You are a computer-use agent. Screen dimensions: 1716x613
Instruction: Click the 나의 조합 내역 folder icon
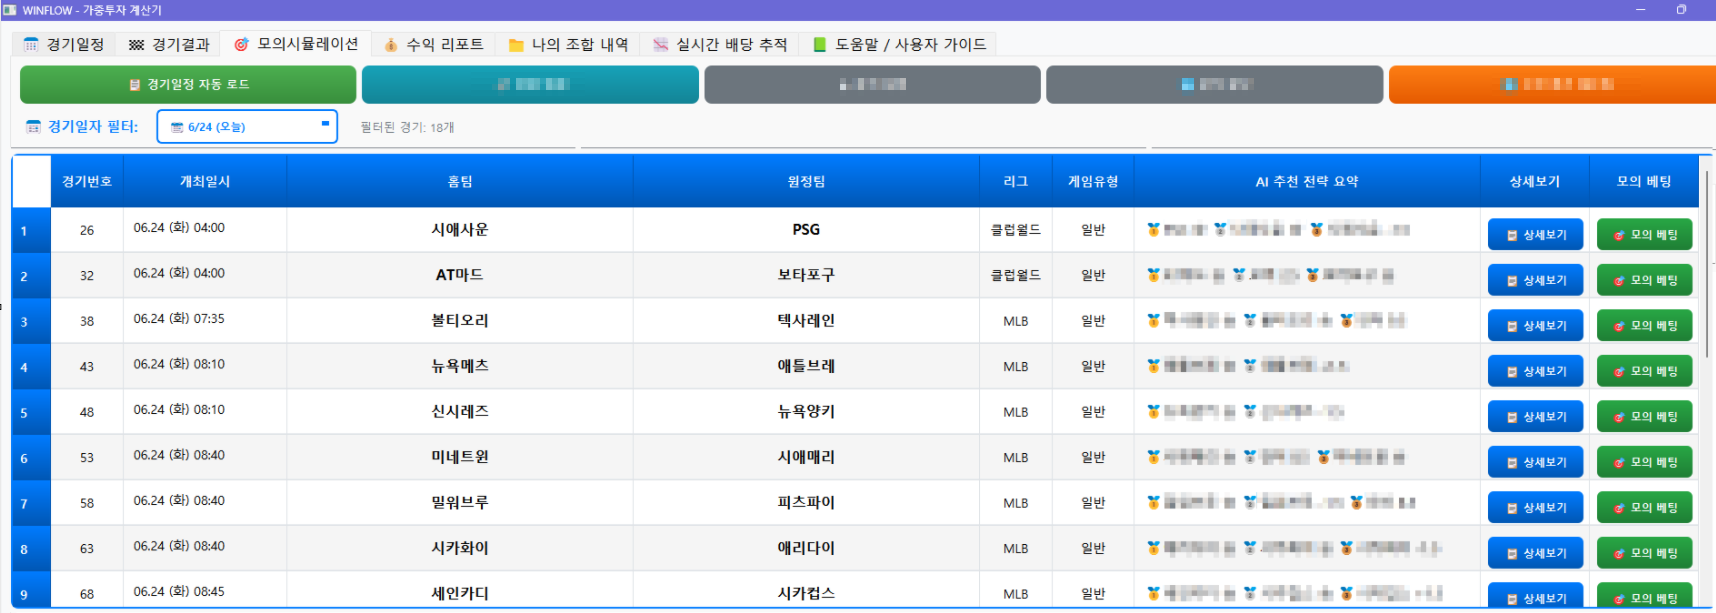coord(516,45)
